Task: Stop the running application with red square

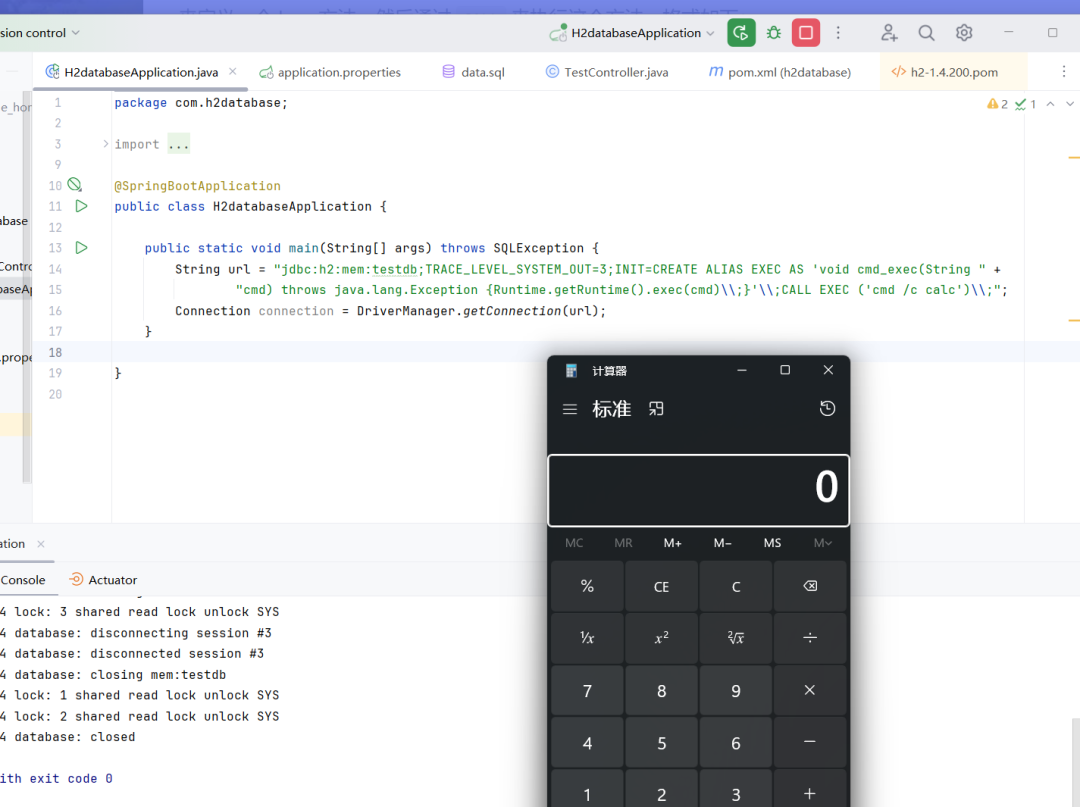Action: tap(806, 33)
